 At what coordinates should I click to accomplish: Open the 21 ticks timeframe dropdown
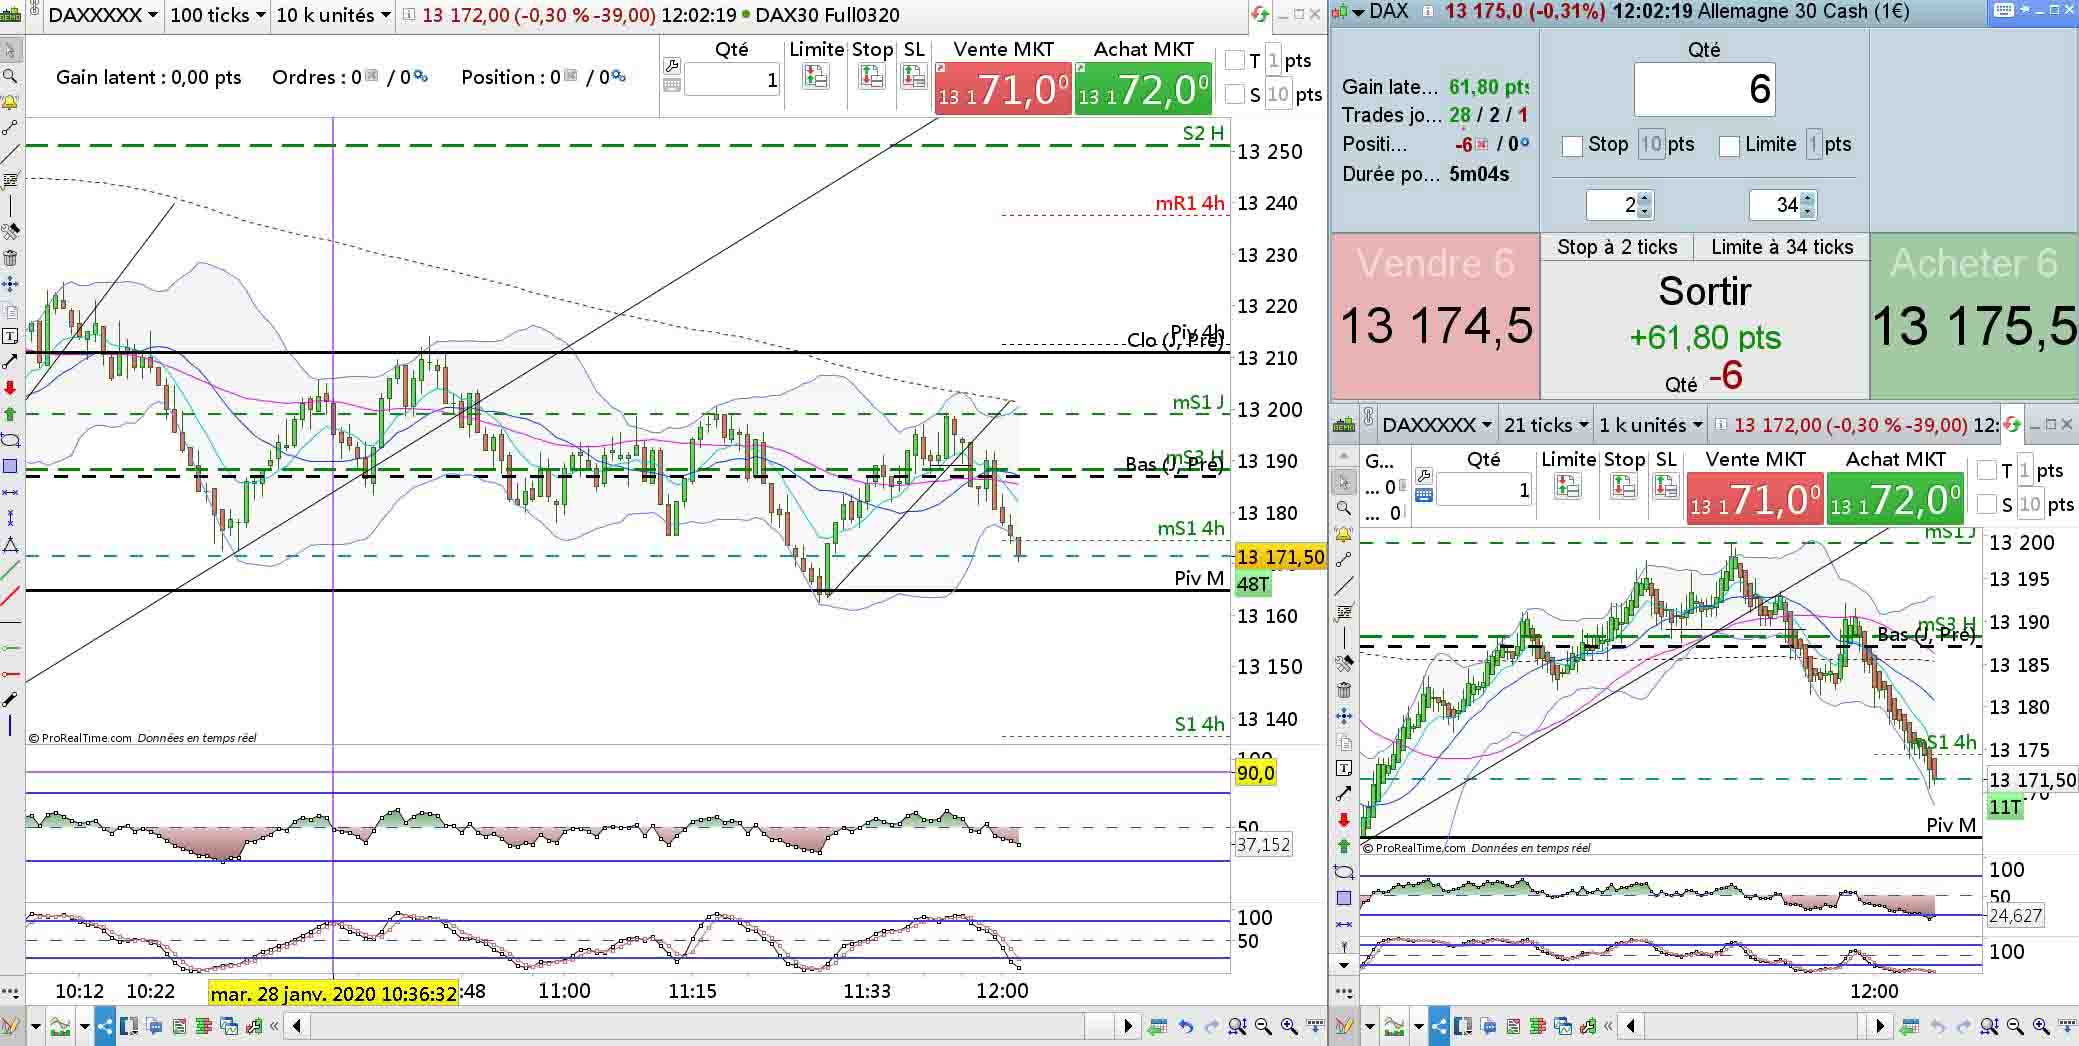(1546, 425)
